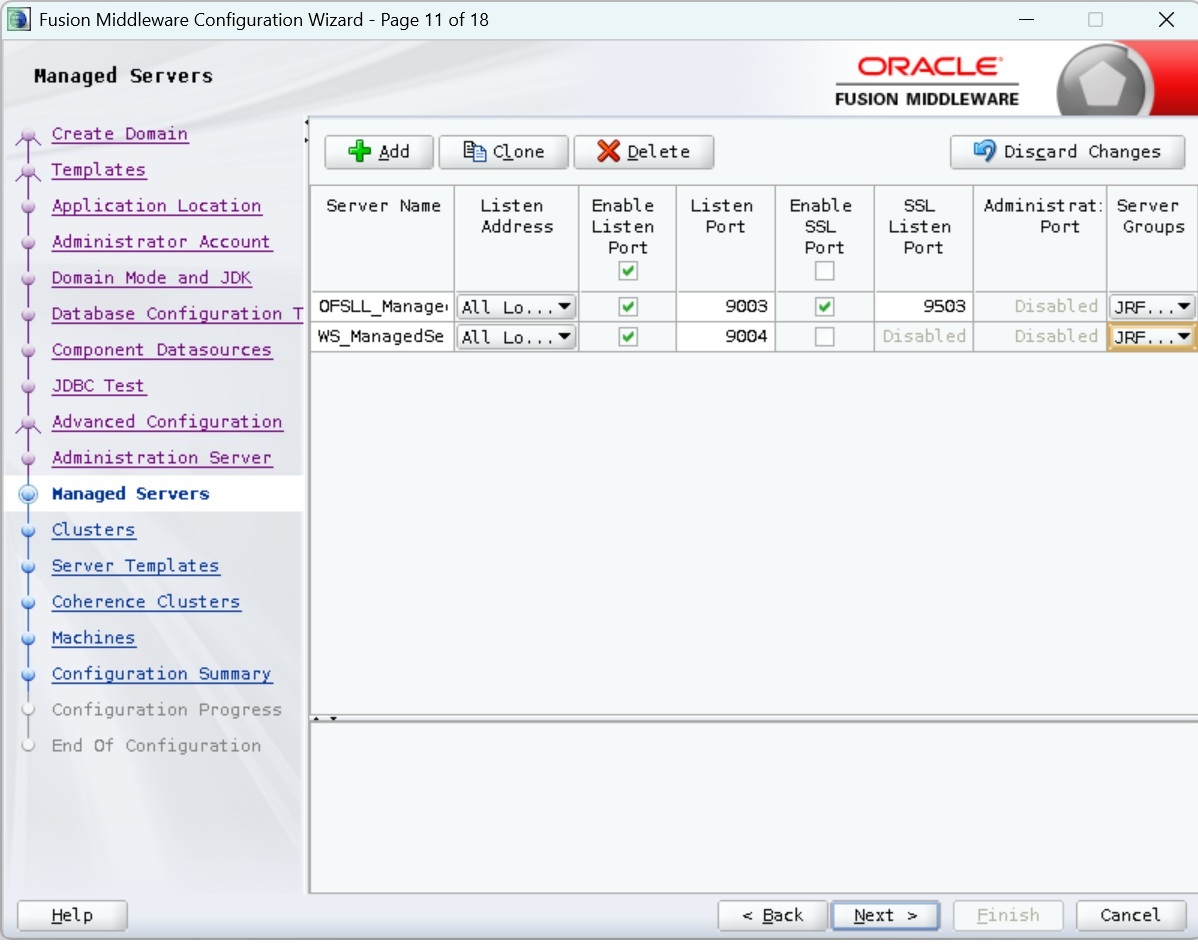Viewport: 1198px width, 944px height.
Task: Go to Templates step
Action: tap(99, 170)
